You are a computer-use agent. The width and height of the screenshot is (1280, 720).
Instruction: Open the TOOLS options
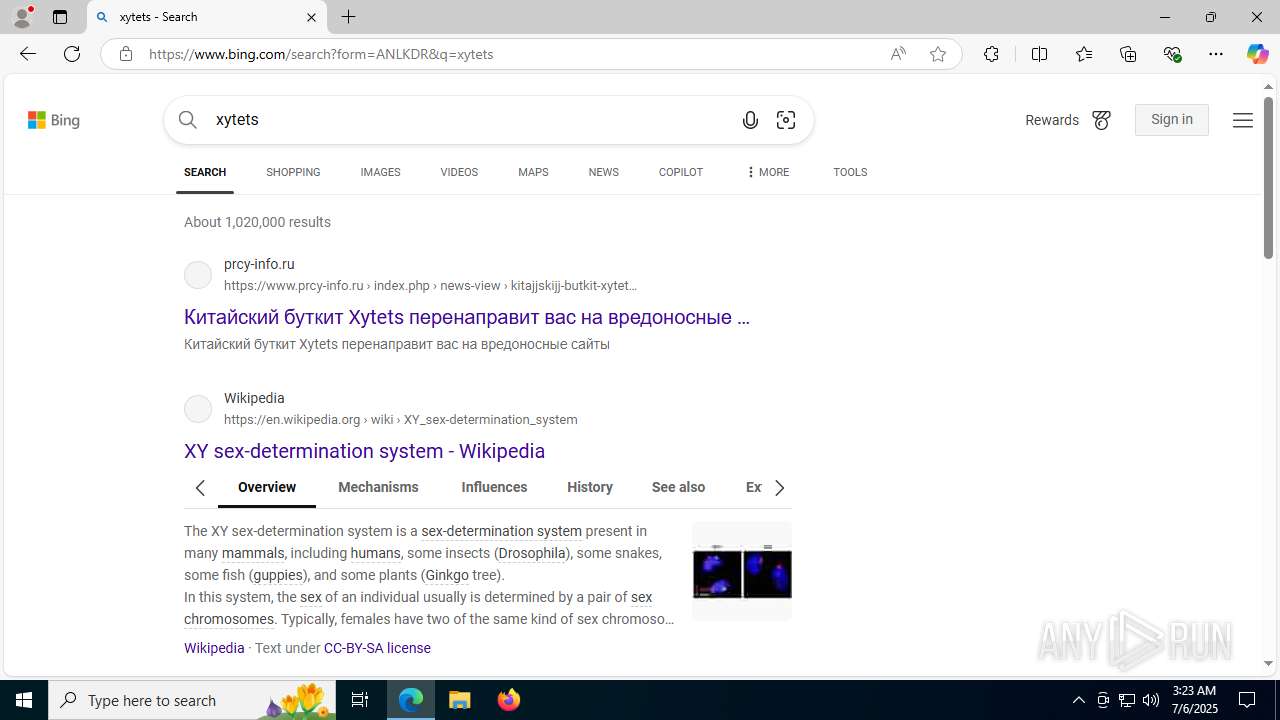[x=850, y=172]
